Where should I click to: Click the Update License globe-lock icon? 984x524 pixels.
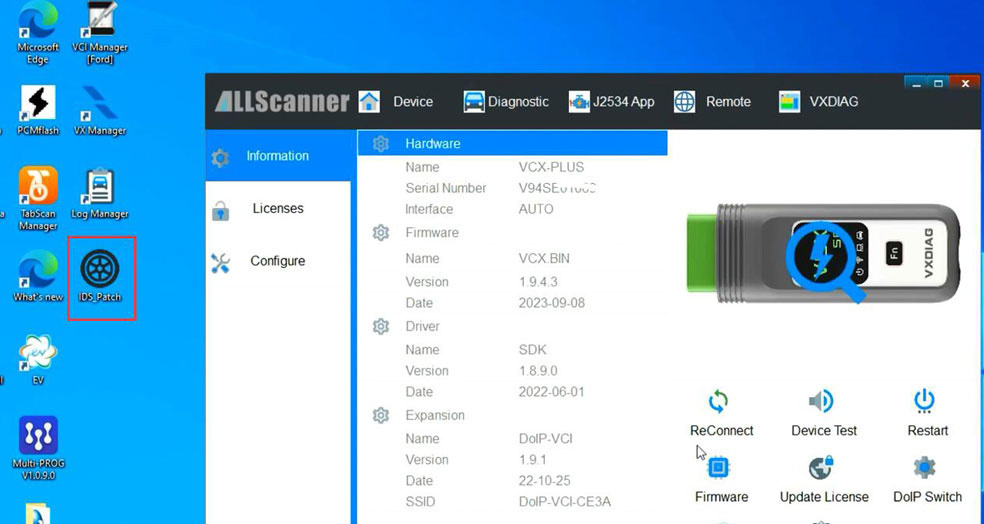(x=821, y=468)
